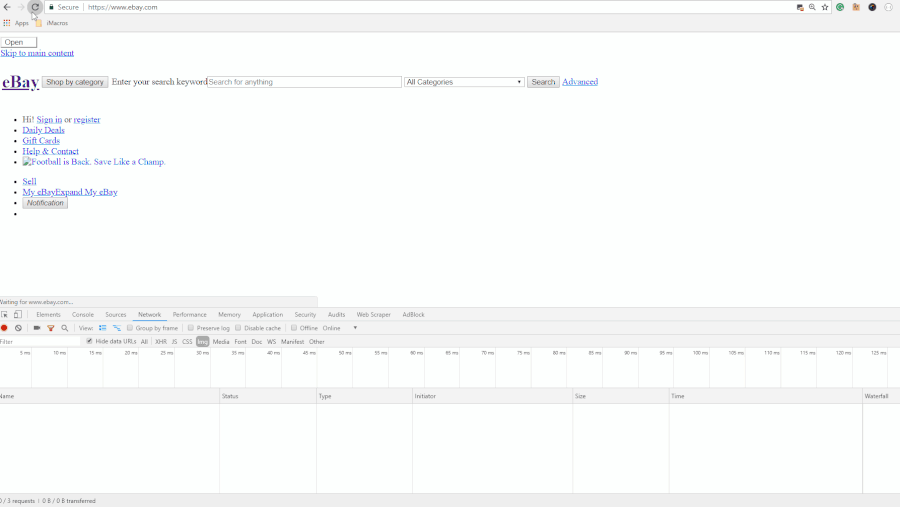
Task: Click the Open button at page top
Action: (x=19, y=42)
